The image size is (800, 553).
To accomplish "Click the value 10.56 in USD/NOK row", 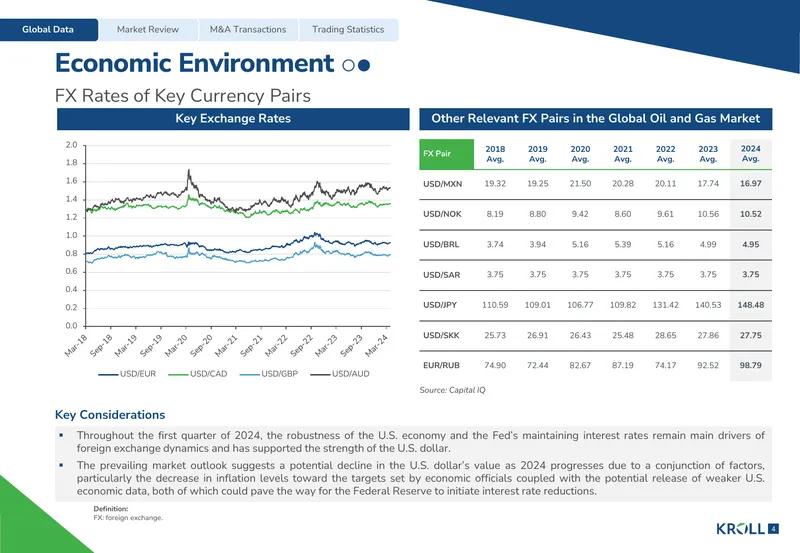I will (708, 214).
